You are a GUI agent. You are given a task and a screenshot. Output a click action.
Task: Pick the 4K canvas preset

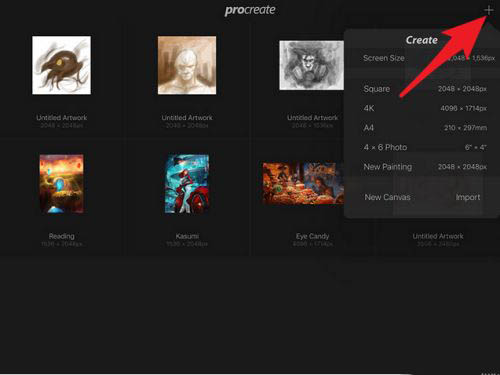(425, 108)
